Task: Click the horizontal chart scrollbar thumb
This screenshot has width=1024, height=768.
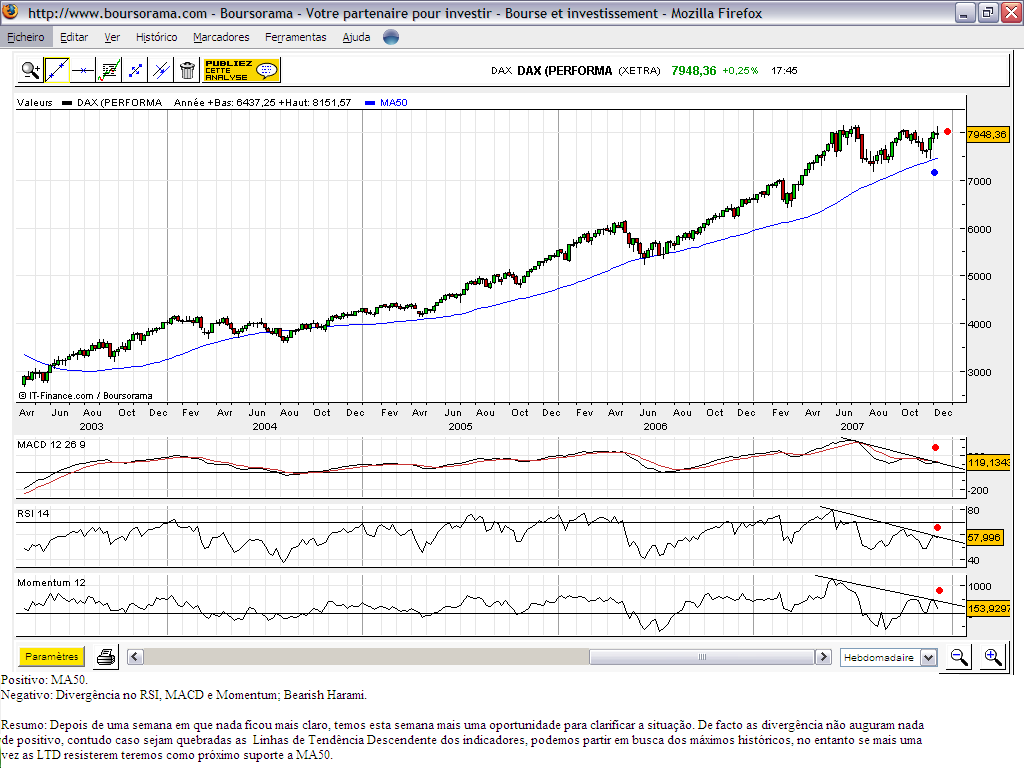Action: [702, 657]
